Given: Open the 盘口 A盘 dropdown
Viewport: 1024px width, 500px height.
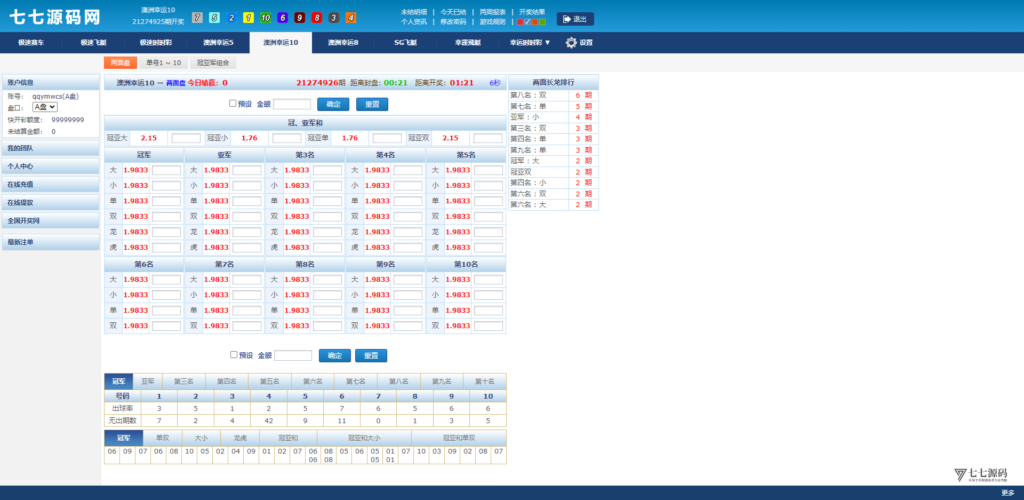Looking at the screenshot, I should coord(45,107).
